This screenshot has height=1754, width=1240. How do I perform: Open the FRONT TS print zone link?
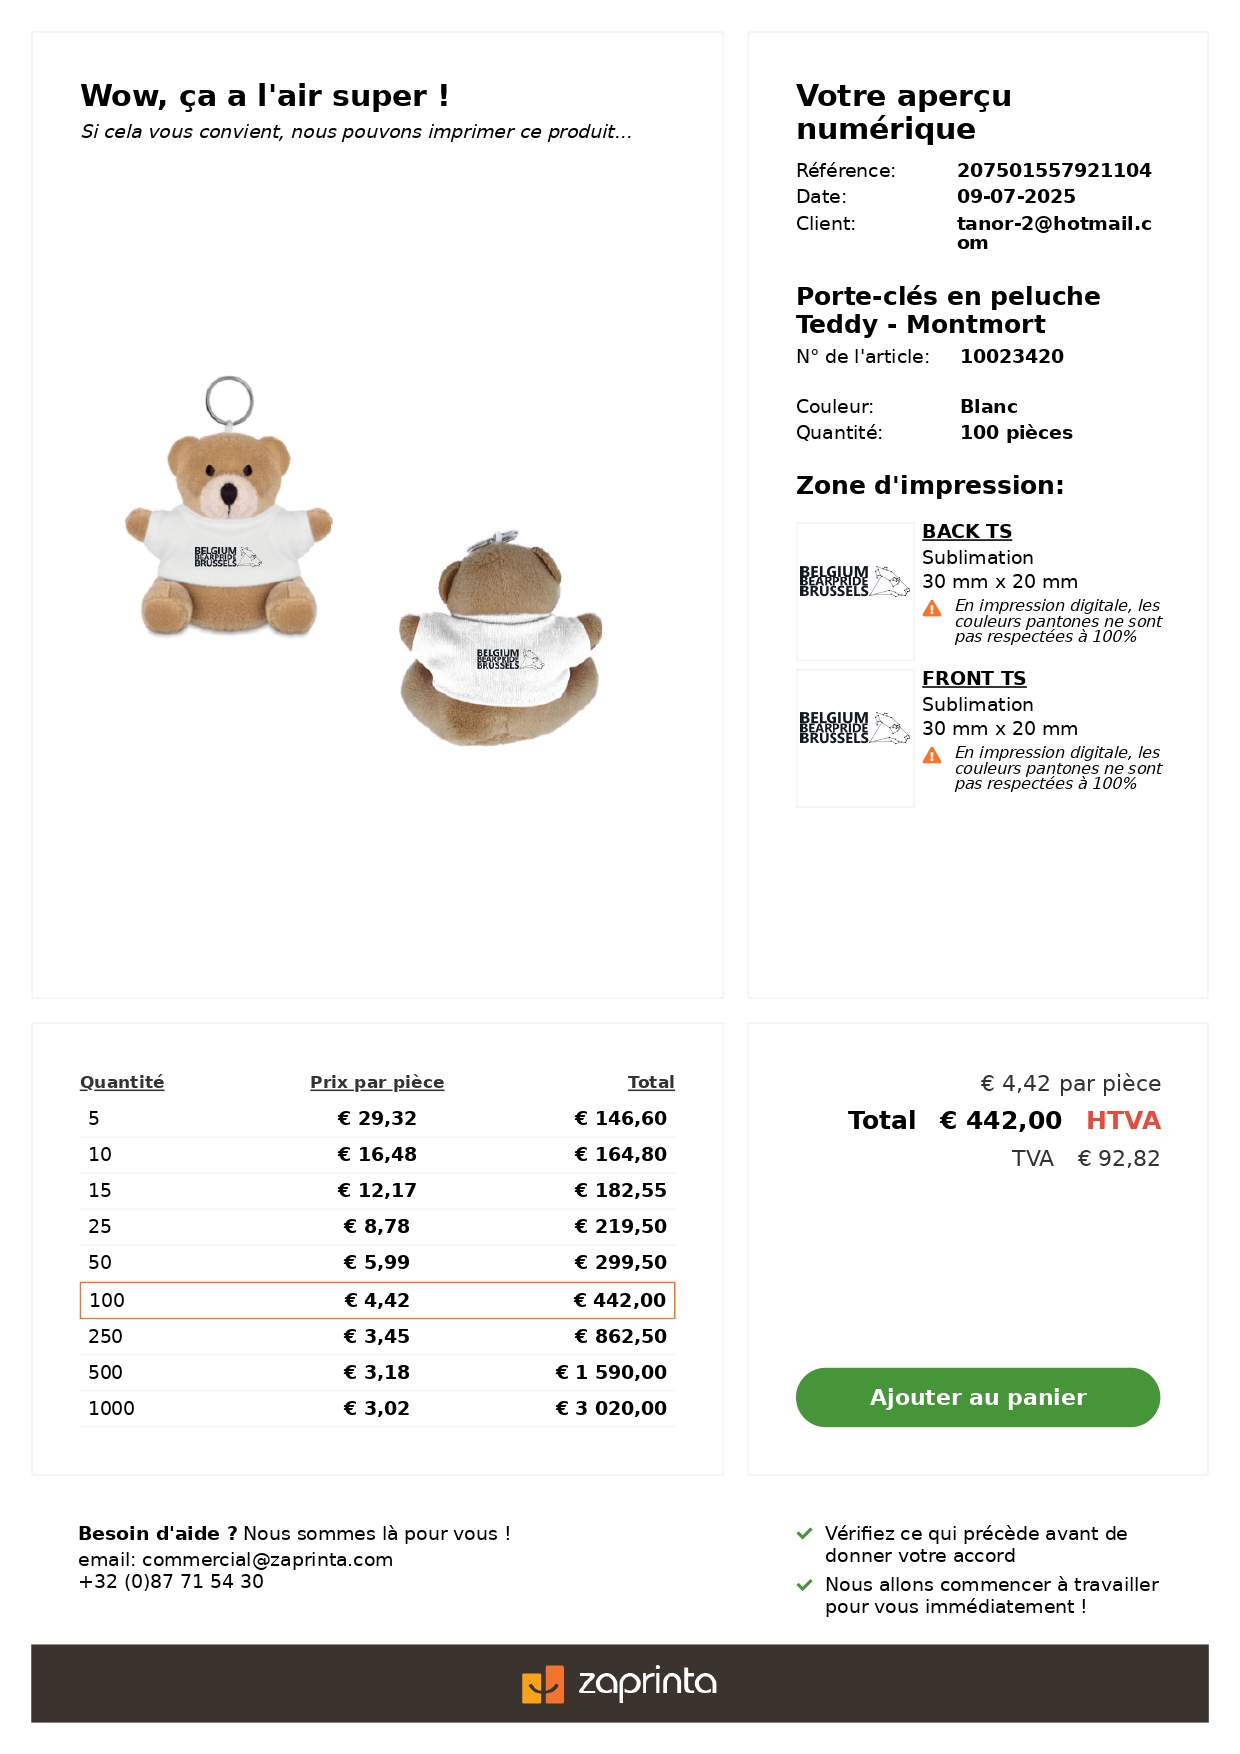point(974,678)
